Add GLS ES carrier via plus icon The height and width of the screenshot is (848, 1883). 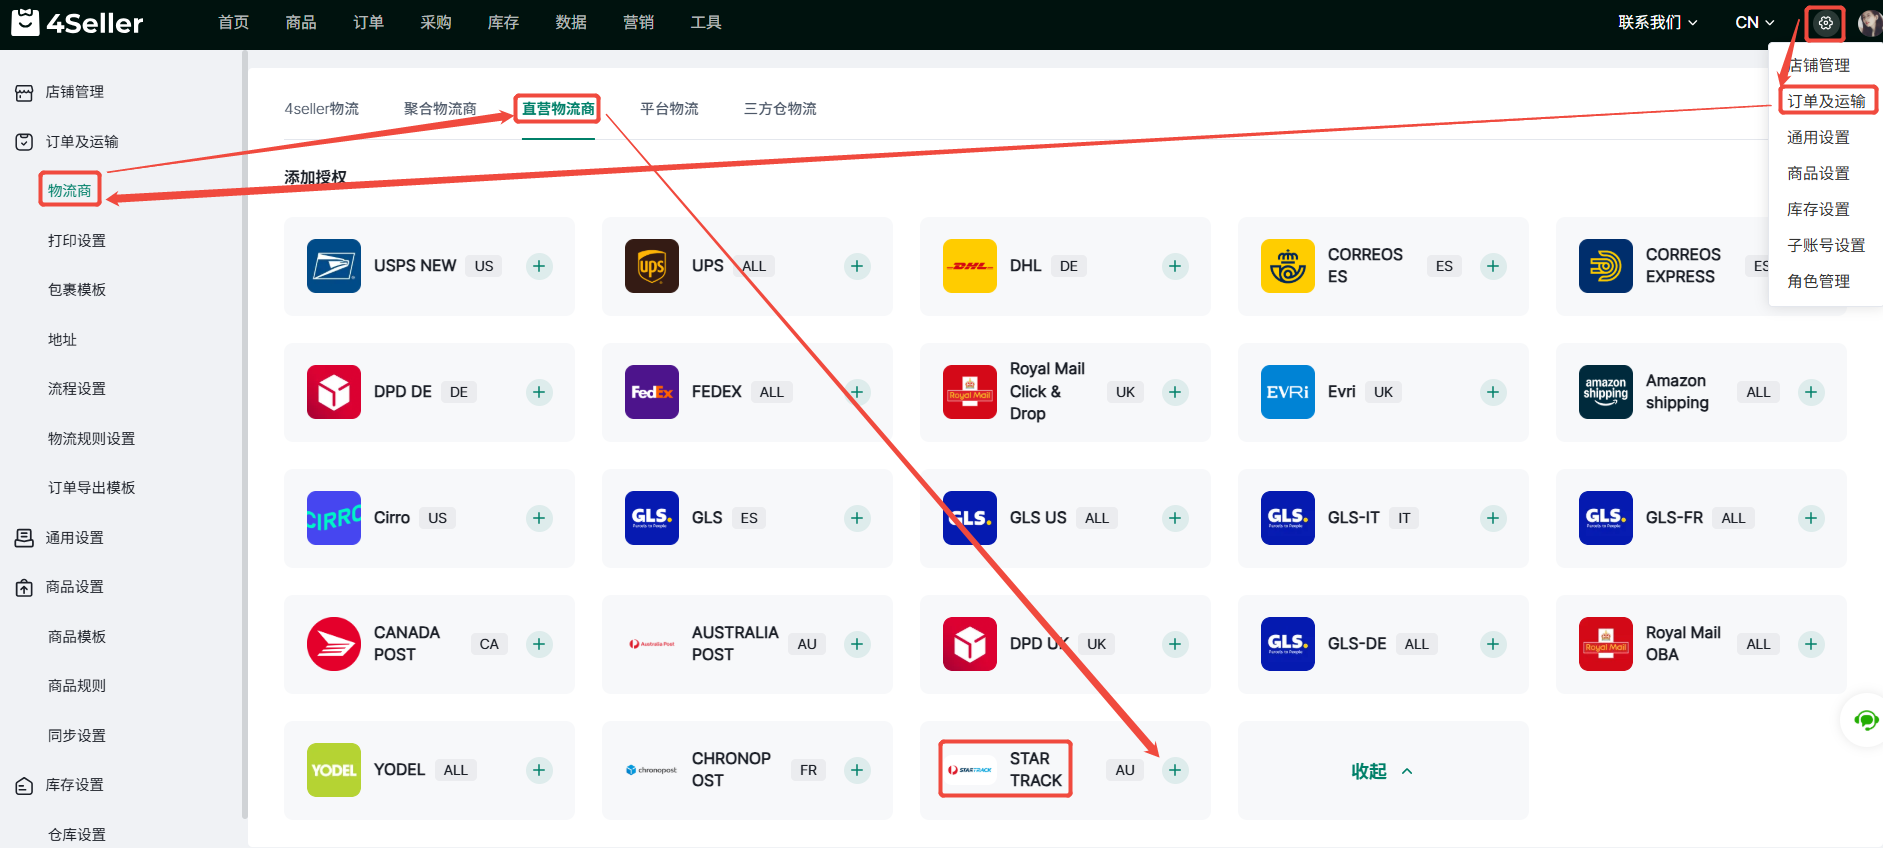pyautogui.click(x=857, y=518)
